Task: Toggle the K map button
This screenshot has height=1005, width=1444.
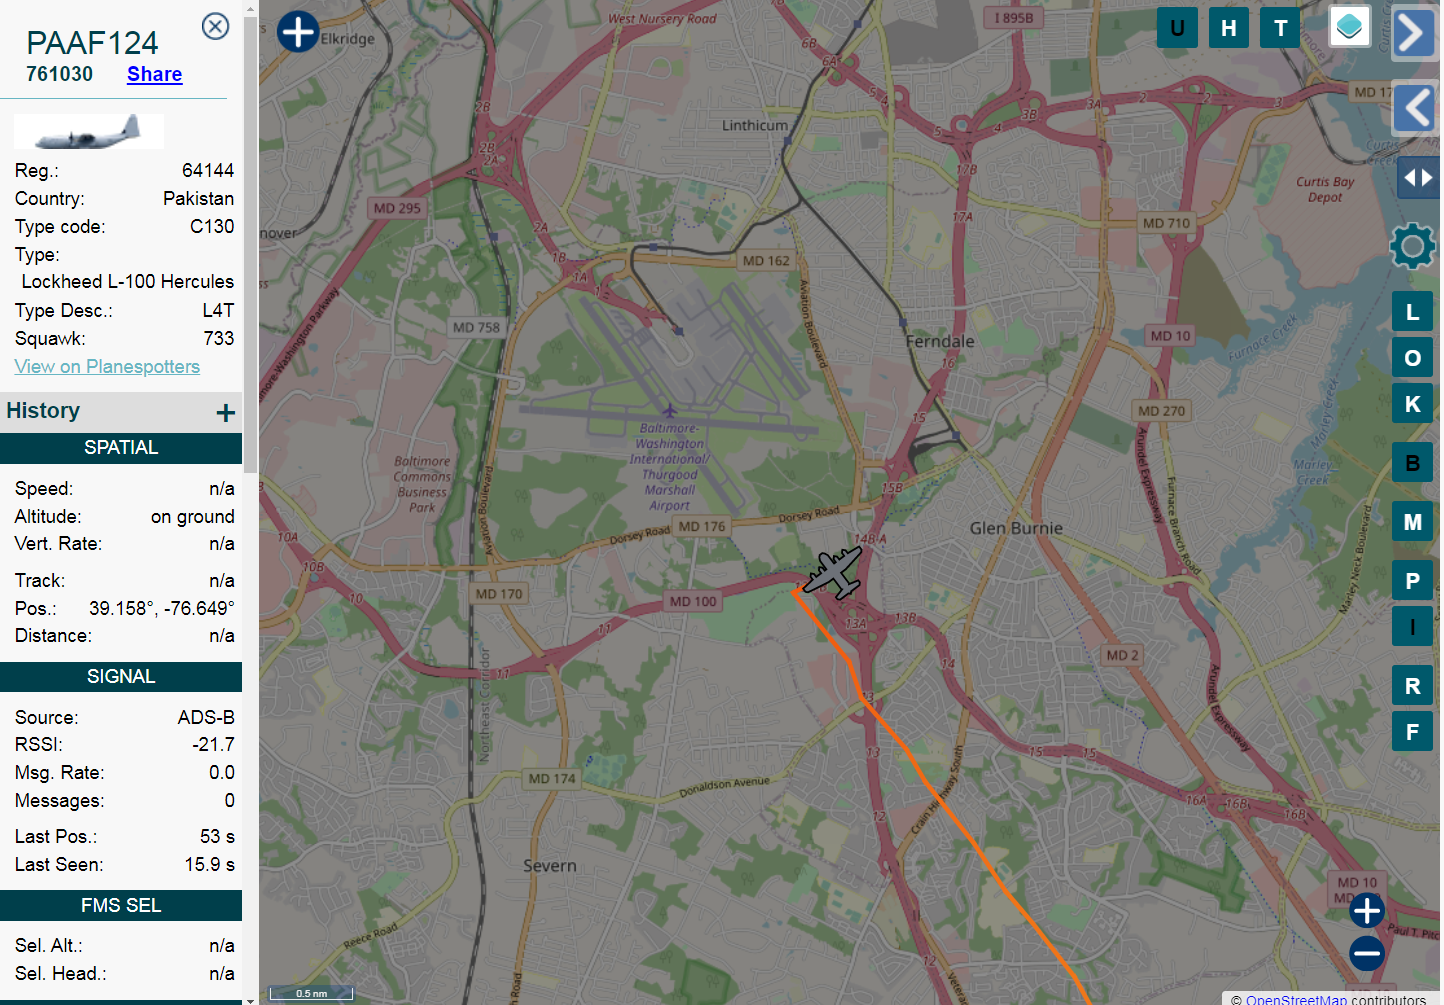Action: click(x=1412, y=404)
